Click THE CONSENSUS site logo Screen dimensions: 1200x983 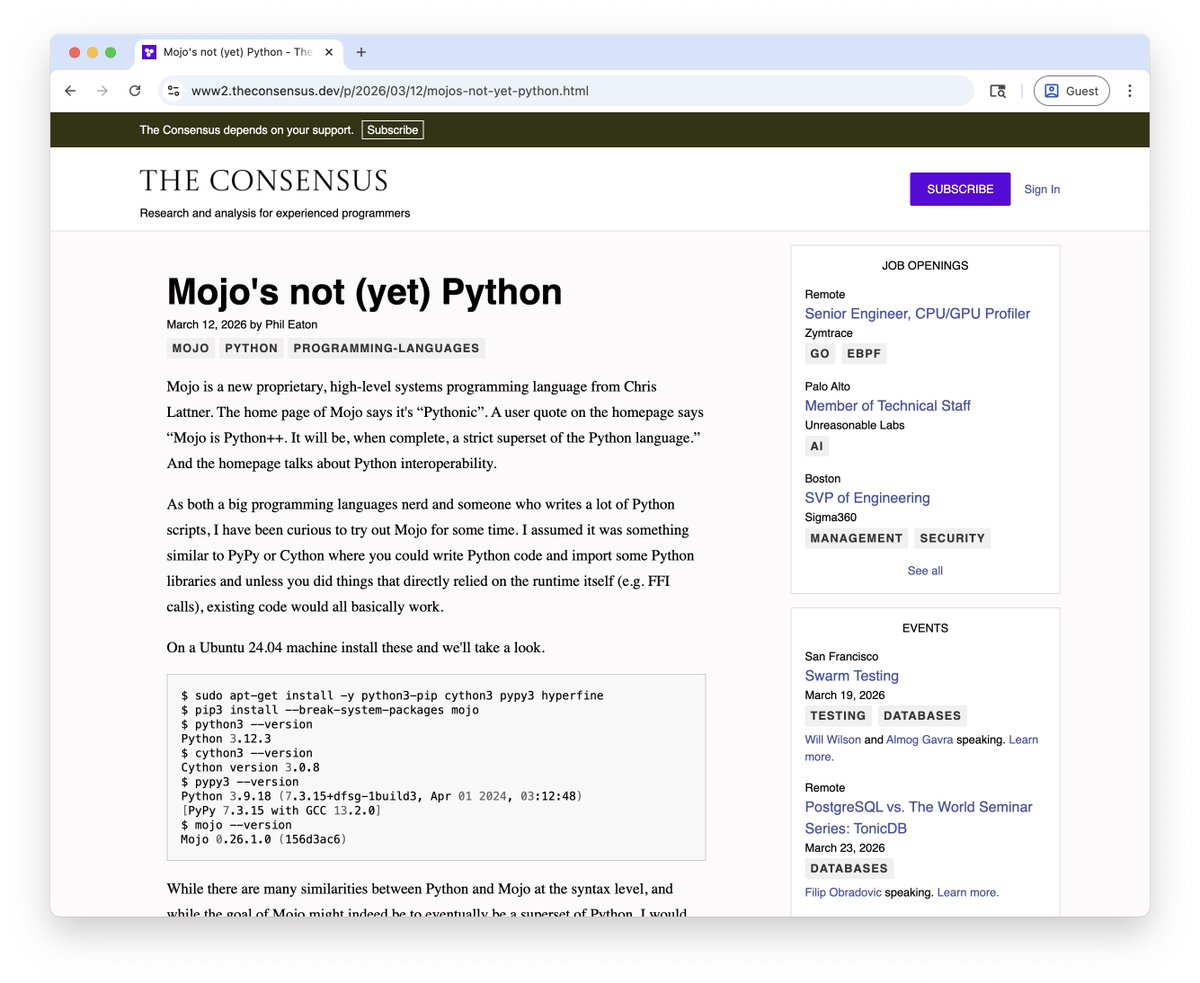[x=264, y=181]
